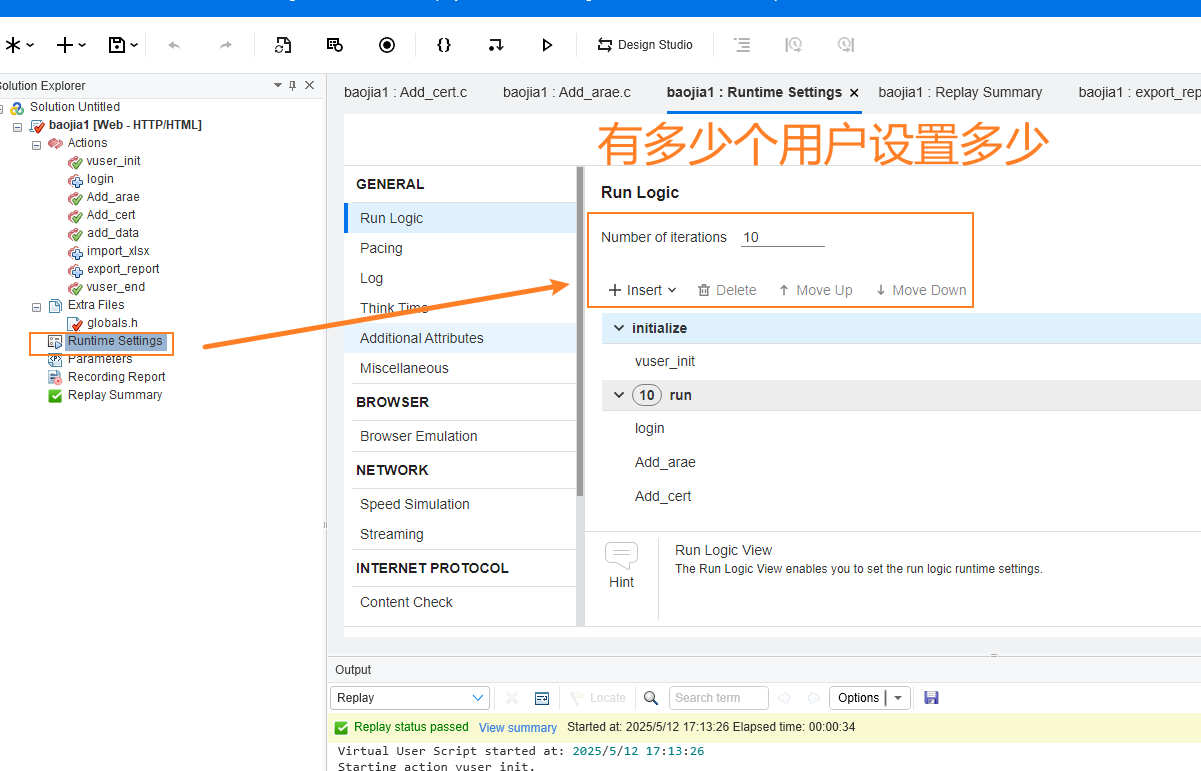Screen dimensions: 1201x771
Task: Open Recording Report tree node
Action: 117,377
